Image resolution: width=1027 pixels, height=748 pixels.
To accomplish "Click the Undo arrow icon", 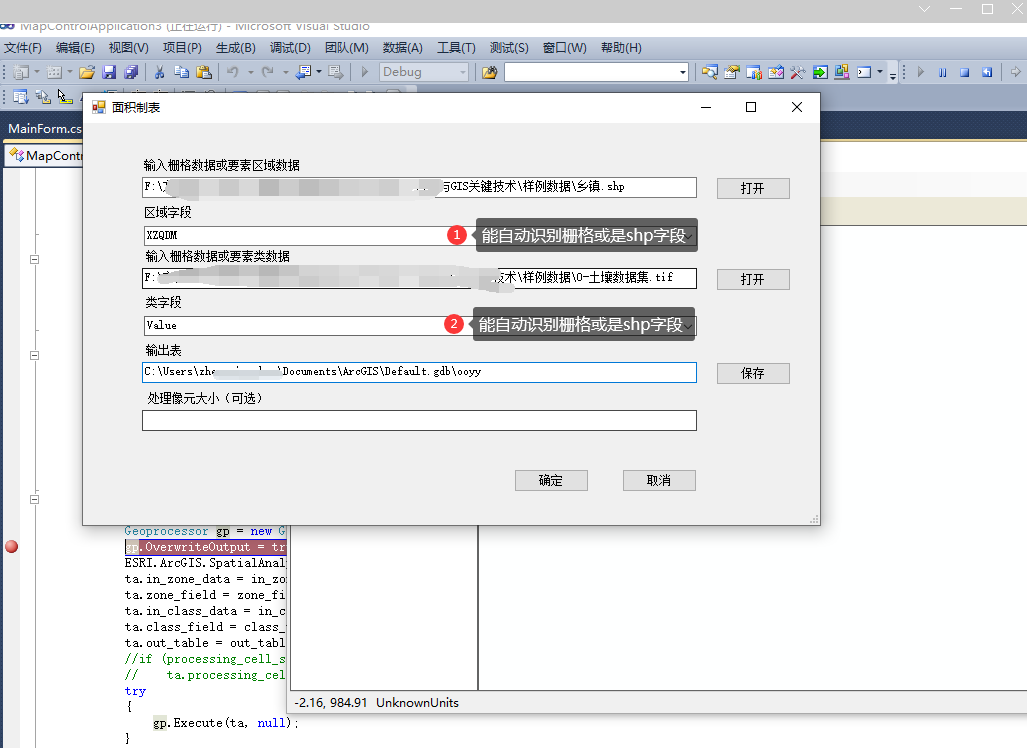I will tap(232, 72).
